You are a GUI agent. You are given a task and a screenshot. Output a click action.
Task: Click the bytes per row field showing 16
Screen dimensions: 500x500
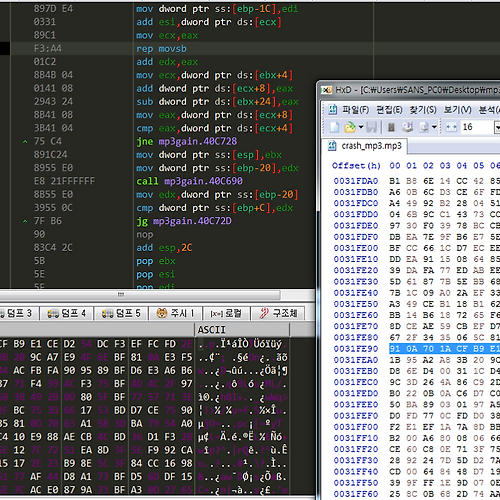pos(477,127)
